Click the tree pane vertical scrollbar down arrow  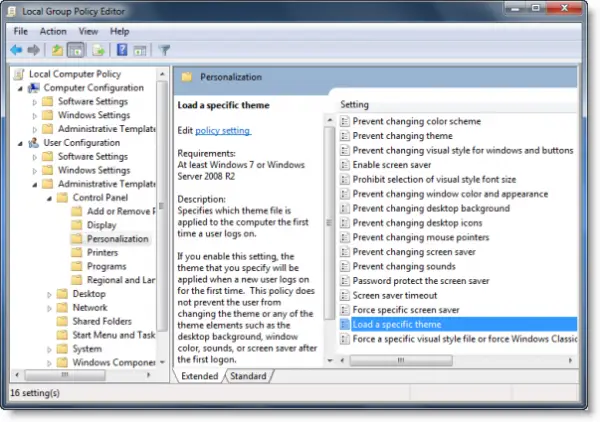(163, 362)
